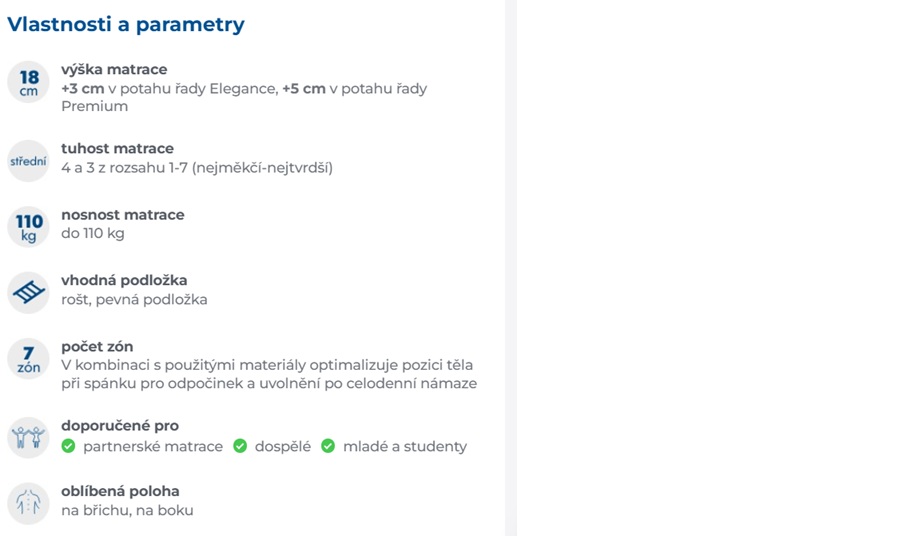Click the 110 kg load capacity icon
918x536 pixels.
point(28,227)
